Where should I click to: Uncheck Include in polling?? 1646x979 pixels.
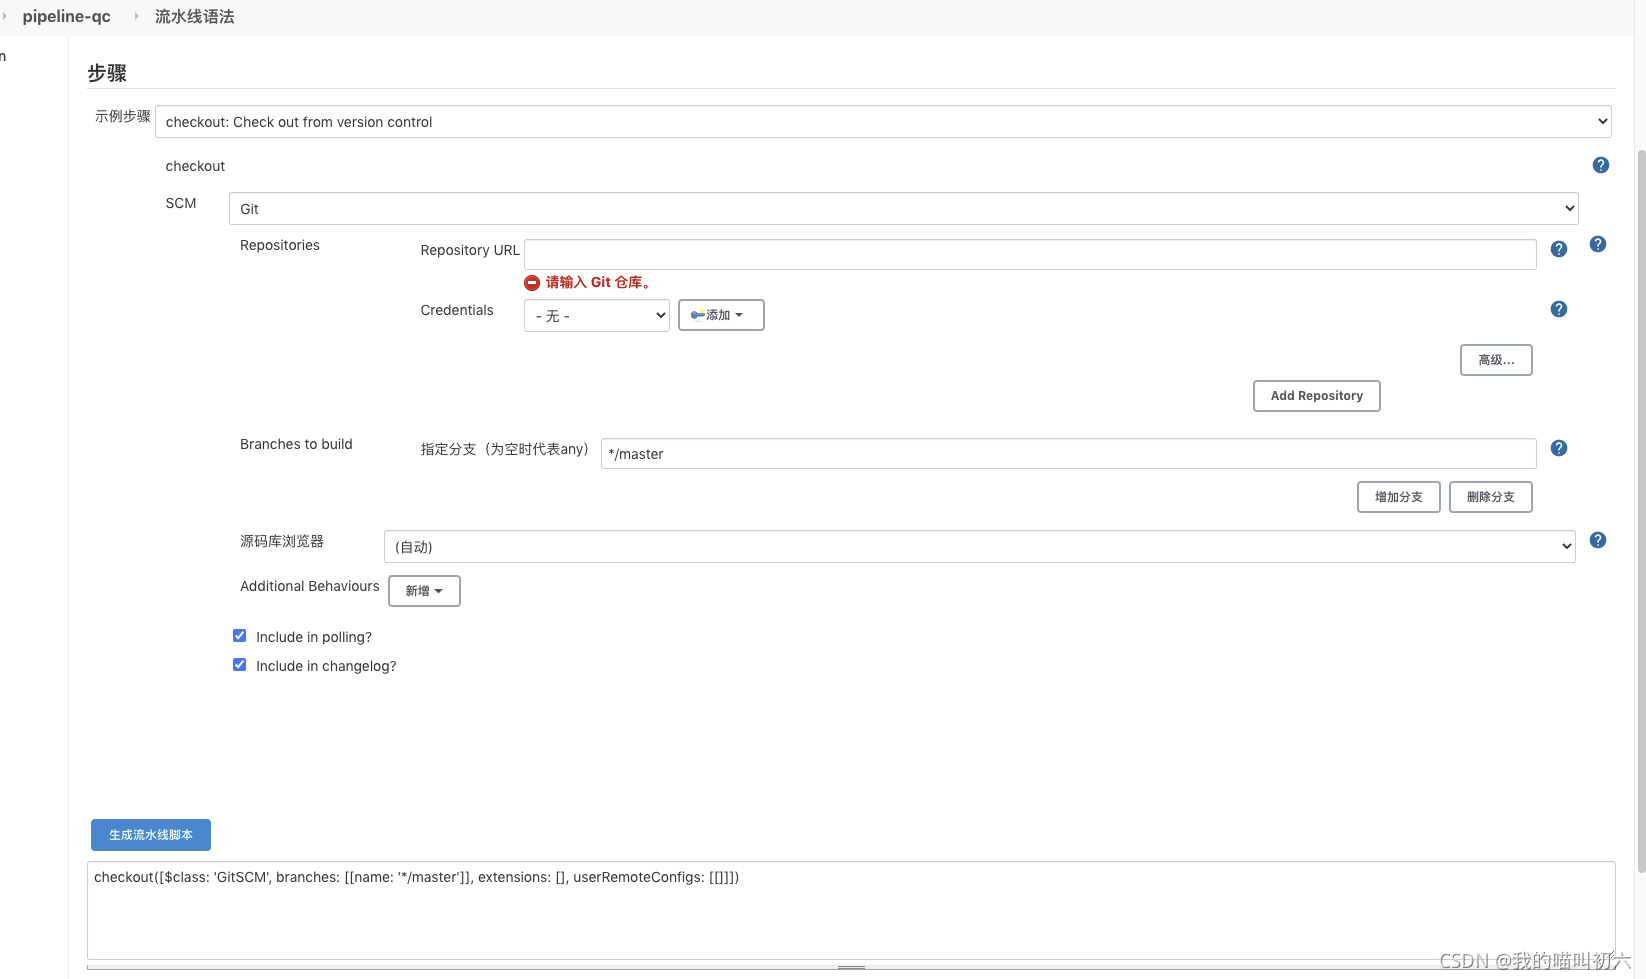239,635
